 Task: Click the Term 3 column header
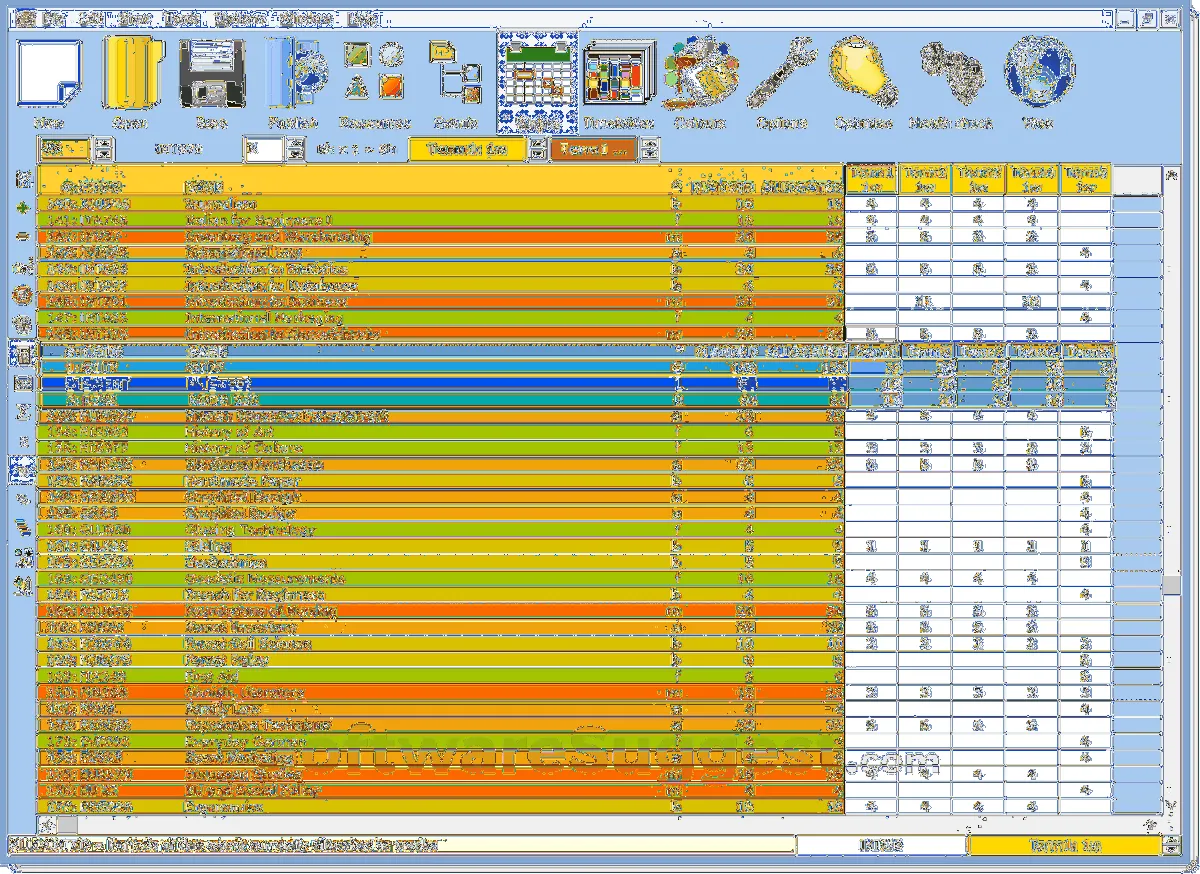tap(978, 180)
